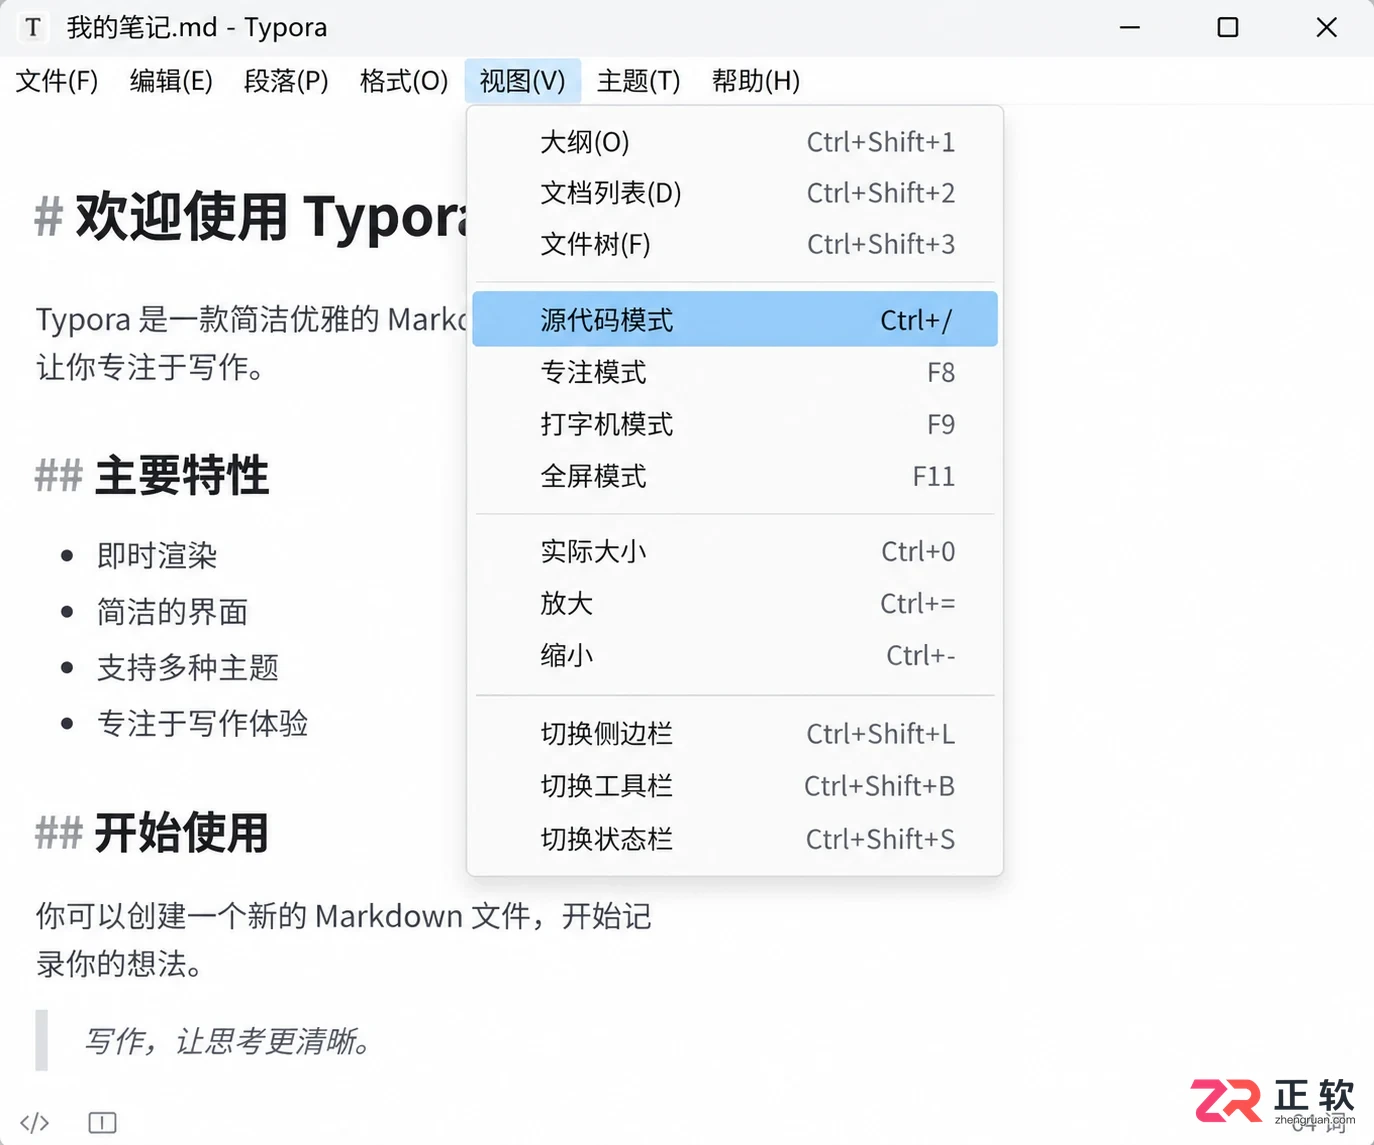Viewport: 1374px width, 1145px height.
Task: Toggle 专注模式 in the view menu
Action: (x=735, y=372)
